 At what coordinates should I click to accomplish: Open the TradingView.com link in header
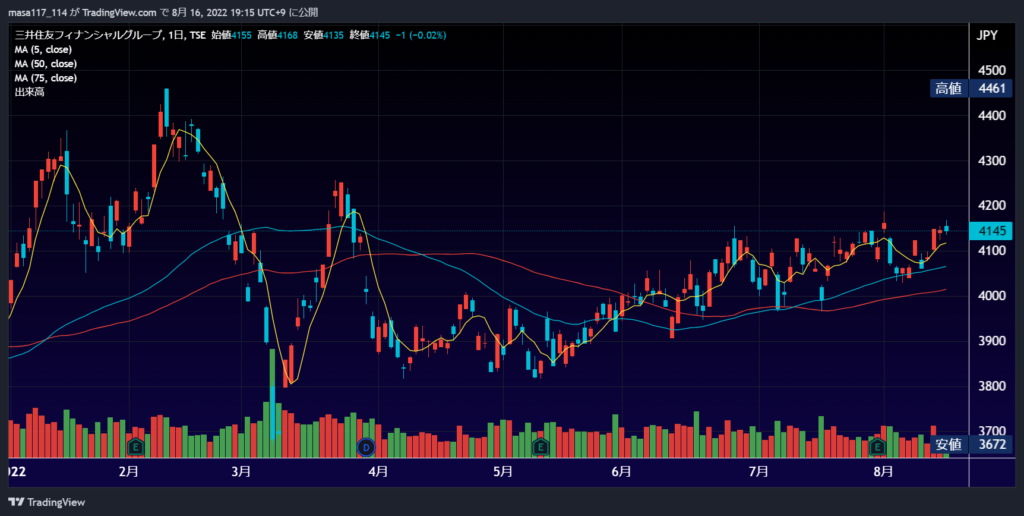click(x=120, y=12)
